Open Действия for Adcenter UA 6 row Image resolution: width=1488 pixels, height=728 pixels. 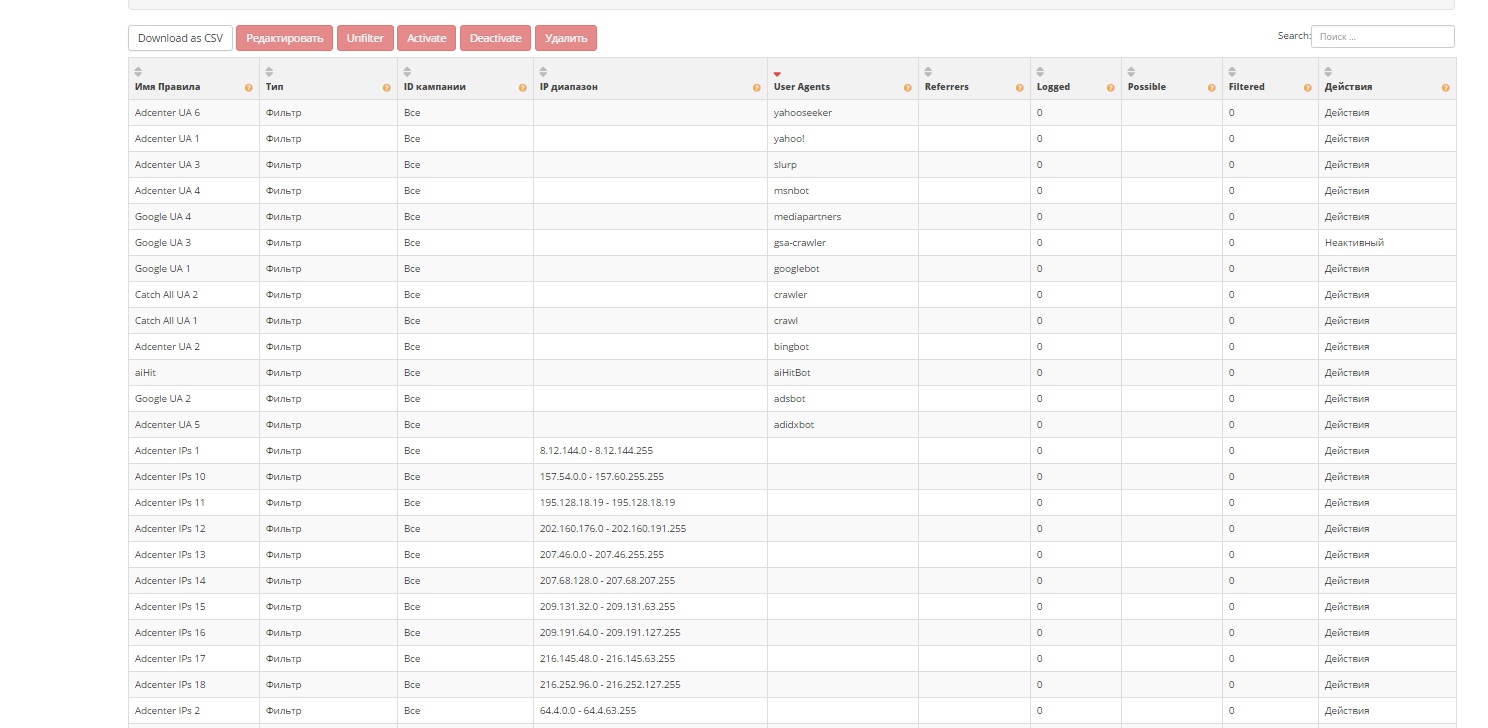pyautogui.click(x=1346, y=113)
